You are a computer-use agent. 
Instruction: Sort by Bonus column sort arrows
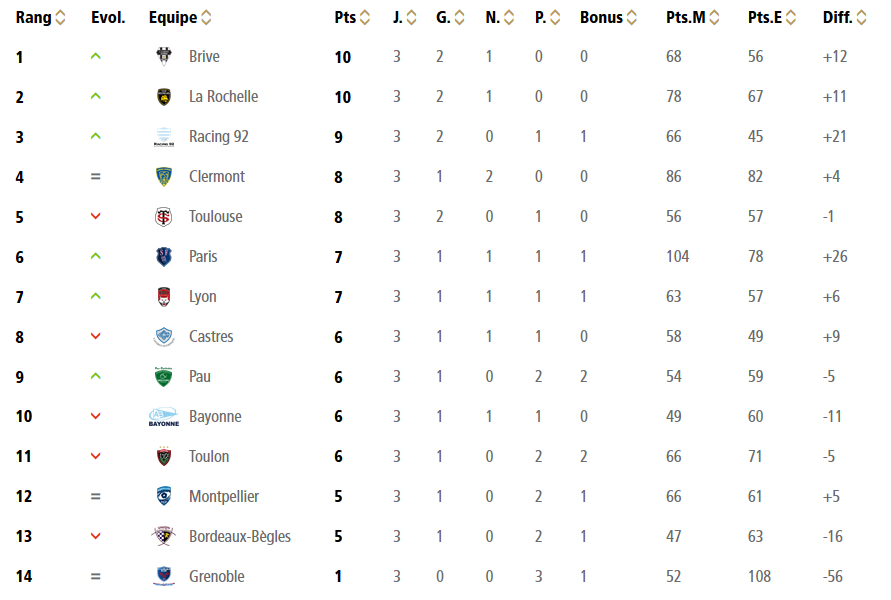[x=633, y=18]
